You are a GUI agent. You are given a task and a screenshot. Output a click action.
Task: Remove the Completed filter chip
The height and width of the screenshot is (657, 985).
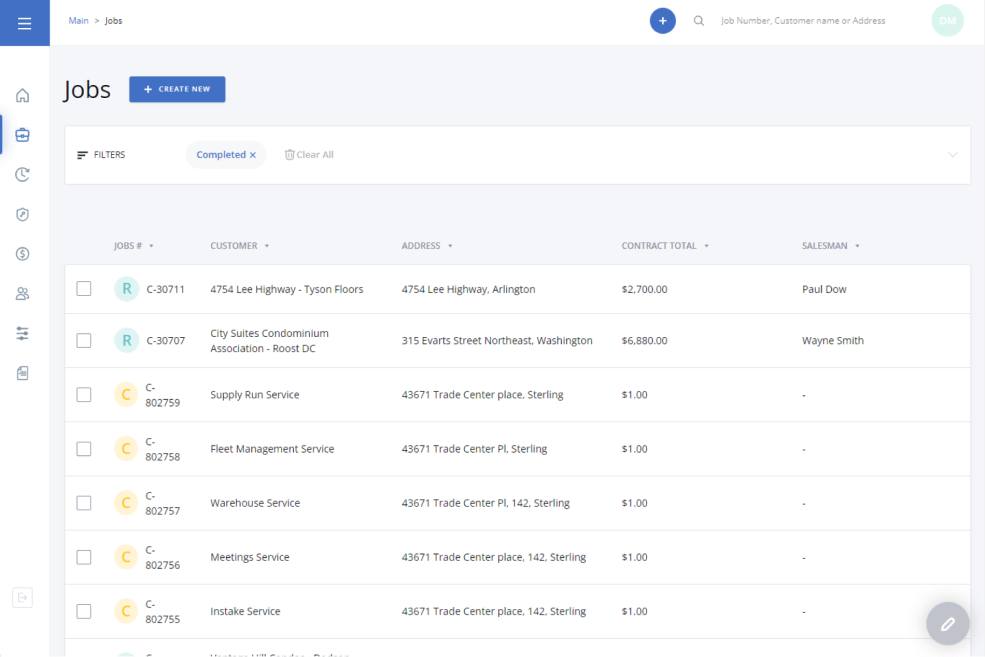(x=253, y=155)
